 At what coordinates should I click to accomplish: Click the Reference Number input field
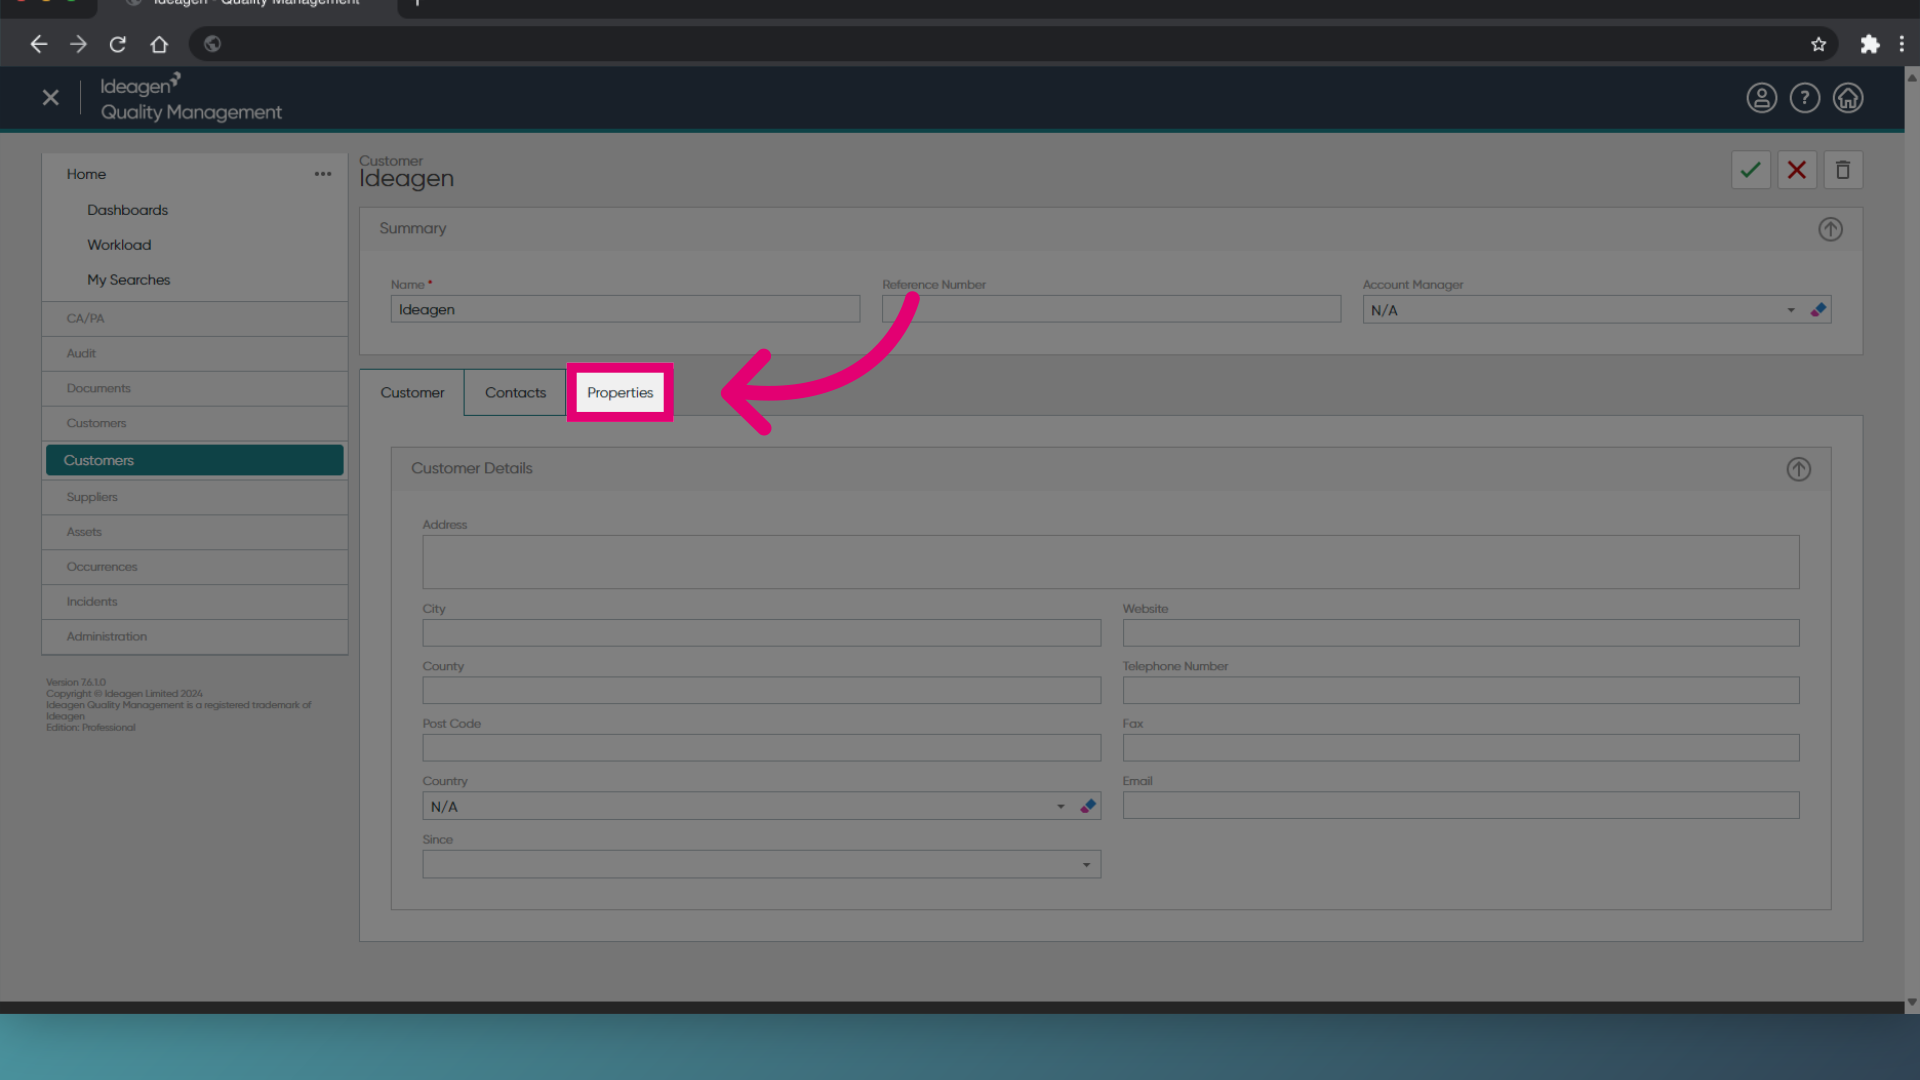tap(1111, 309)
